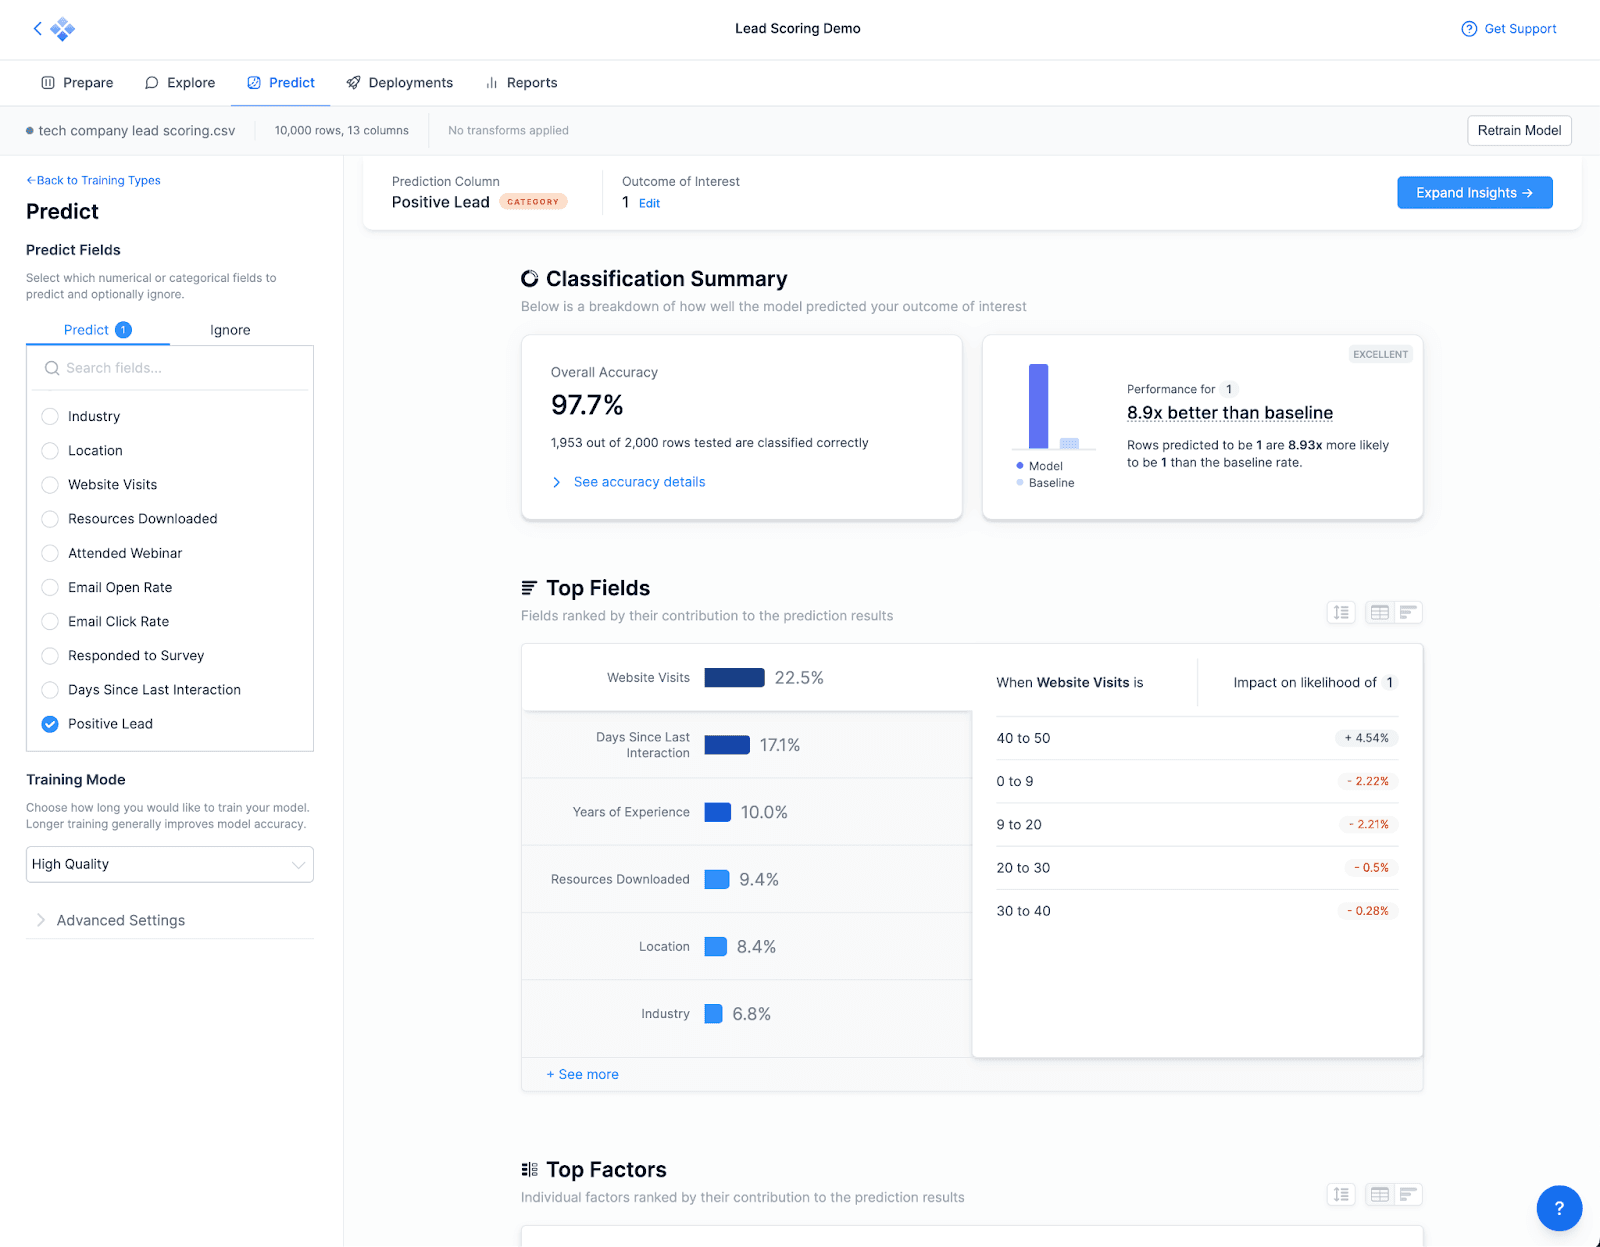Click the EXCELLENT performance label

[x=1380, y=354]
